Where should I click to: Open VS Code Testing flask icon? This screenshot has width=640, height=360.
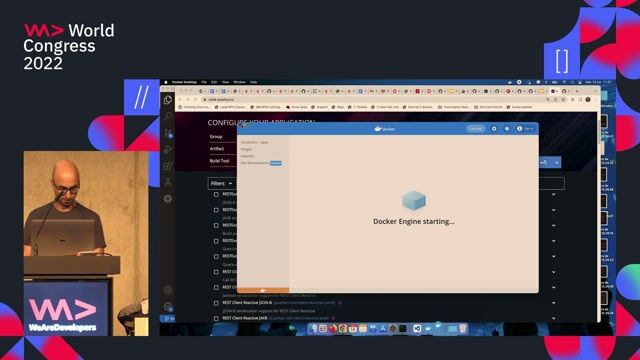coord(168,182)
